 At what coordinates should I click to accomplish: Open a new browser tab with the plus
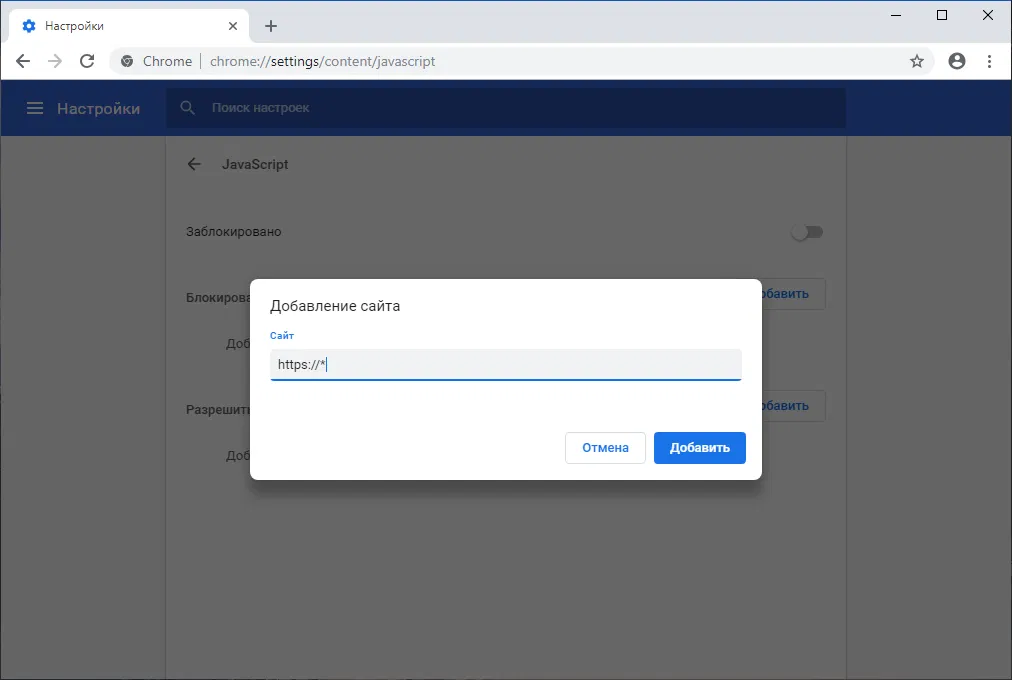pyautogui.click(x=270, y=26)
